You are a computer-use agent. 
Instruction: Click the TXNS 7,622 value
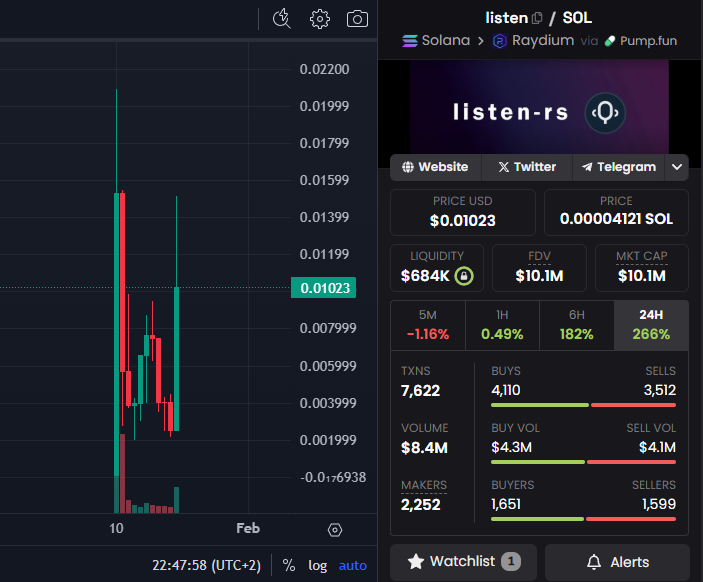click(421, 391)
